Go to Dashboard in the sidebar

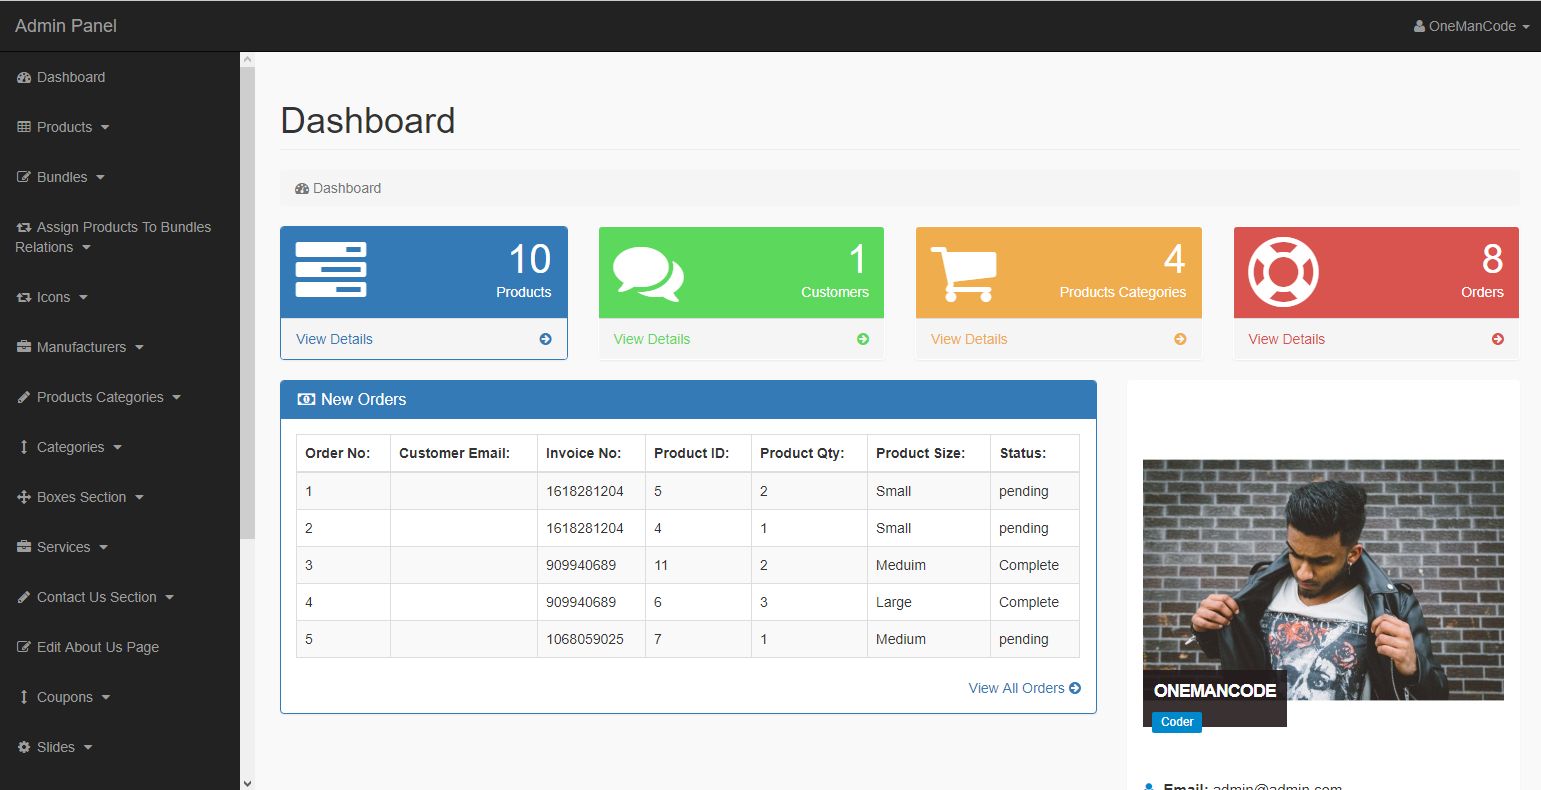click(x=61, y=77)
